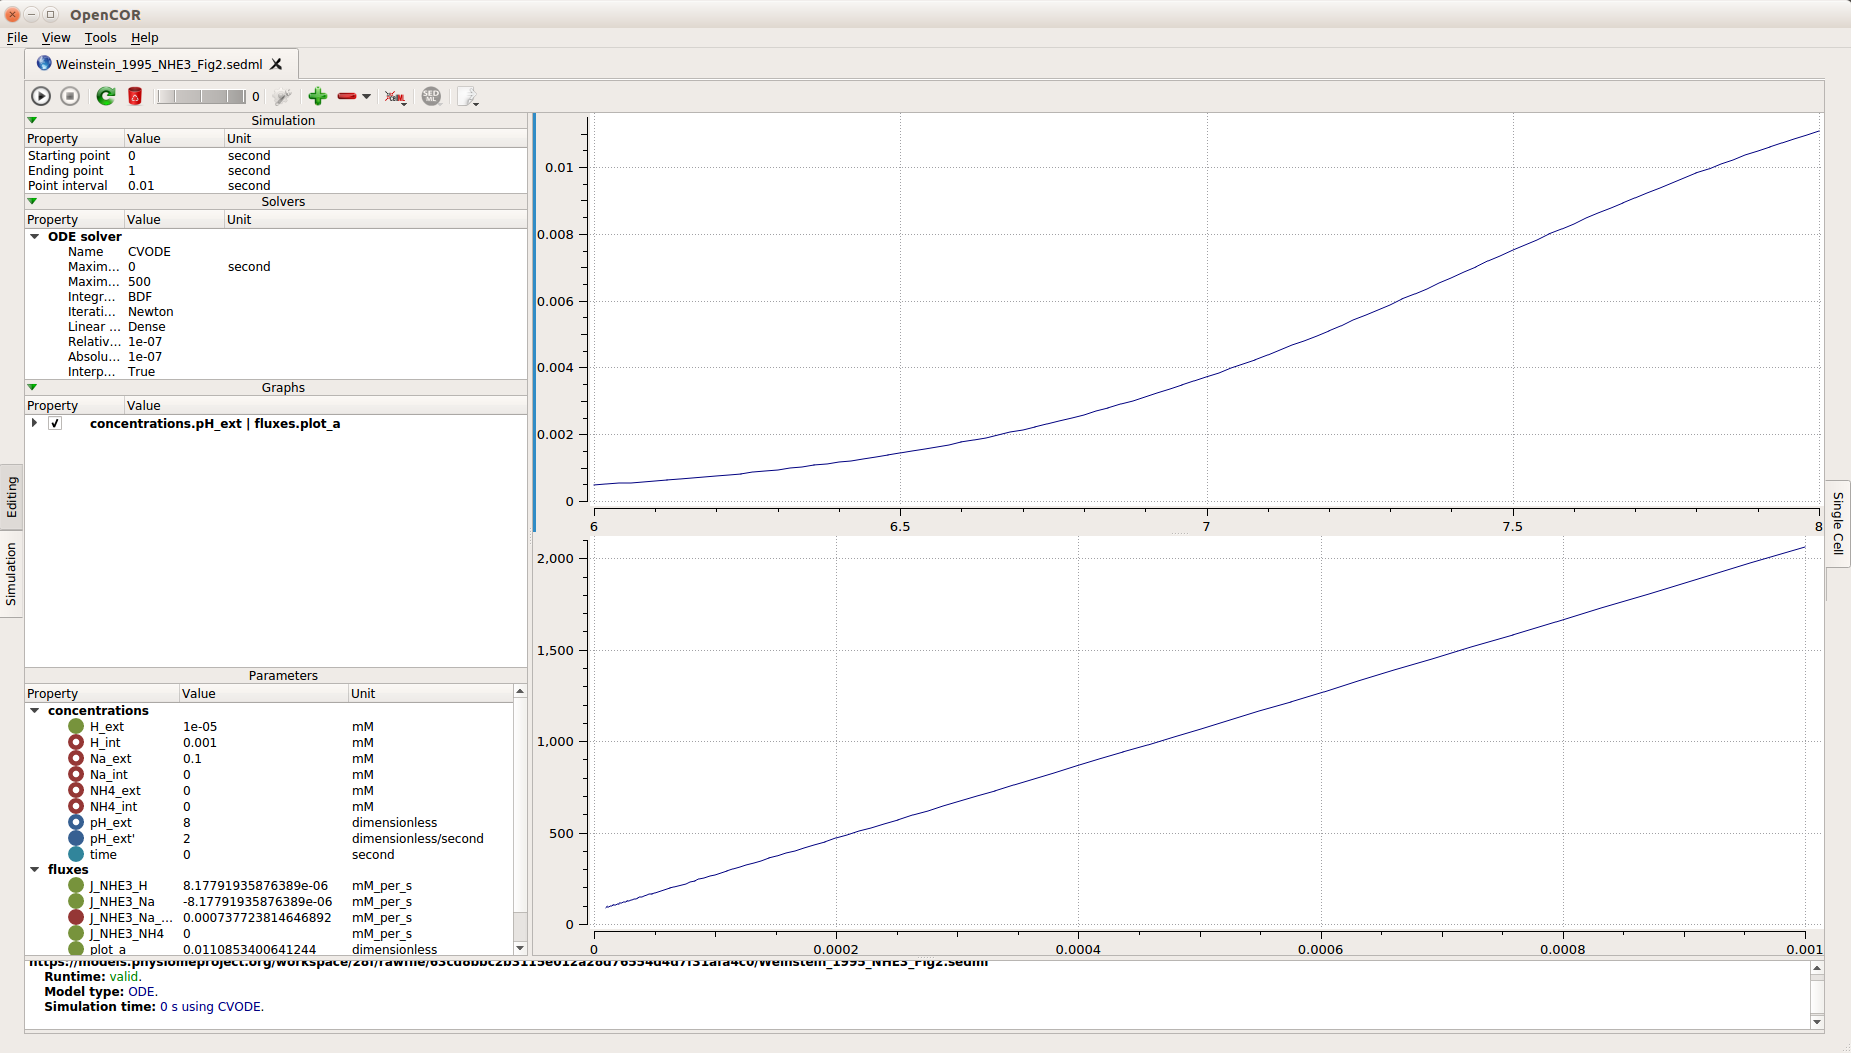Switch to the Editing side tab
This screenshot has width=1851, height=1053.
point(11,497)
